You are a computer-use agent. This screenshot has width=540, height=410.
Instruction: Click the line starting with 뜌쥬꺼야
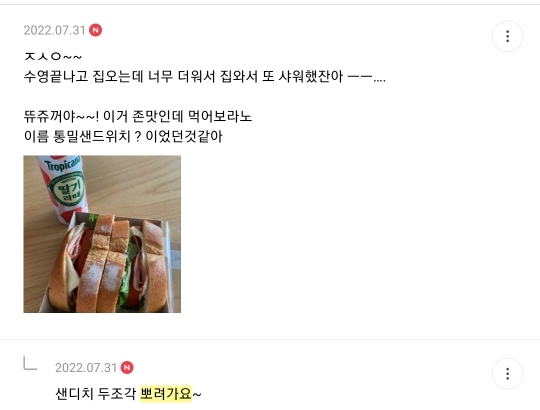click(x=138, y=116)
